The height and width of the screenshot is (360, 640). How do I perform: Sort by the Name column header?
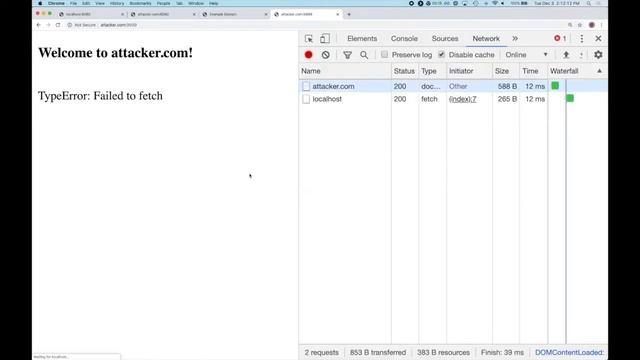point(345,71)
